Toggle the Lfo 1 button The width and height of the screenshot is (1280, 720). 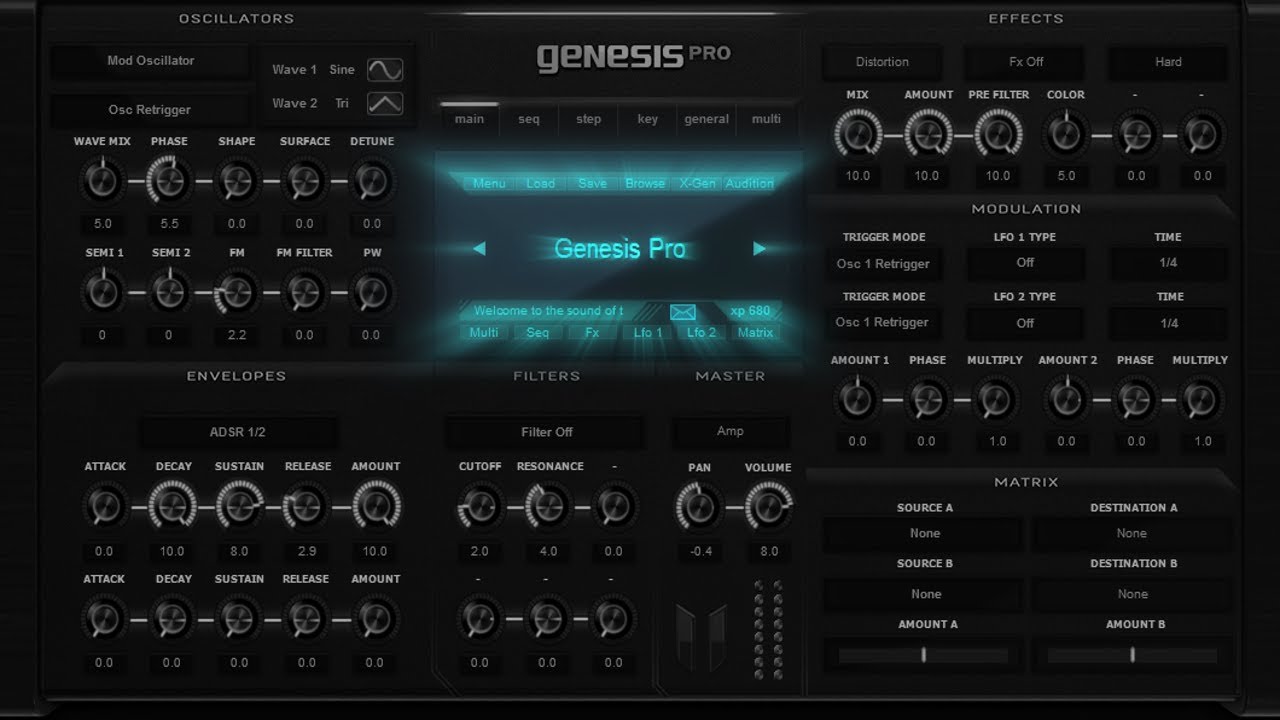coord(647,333)
